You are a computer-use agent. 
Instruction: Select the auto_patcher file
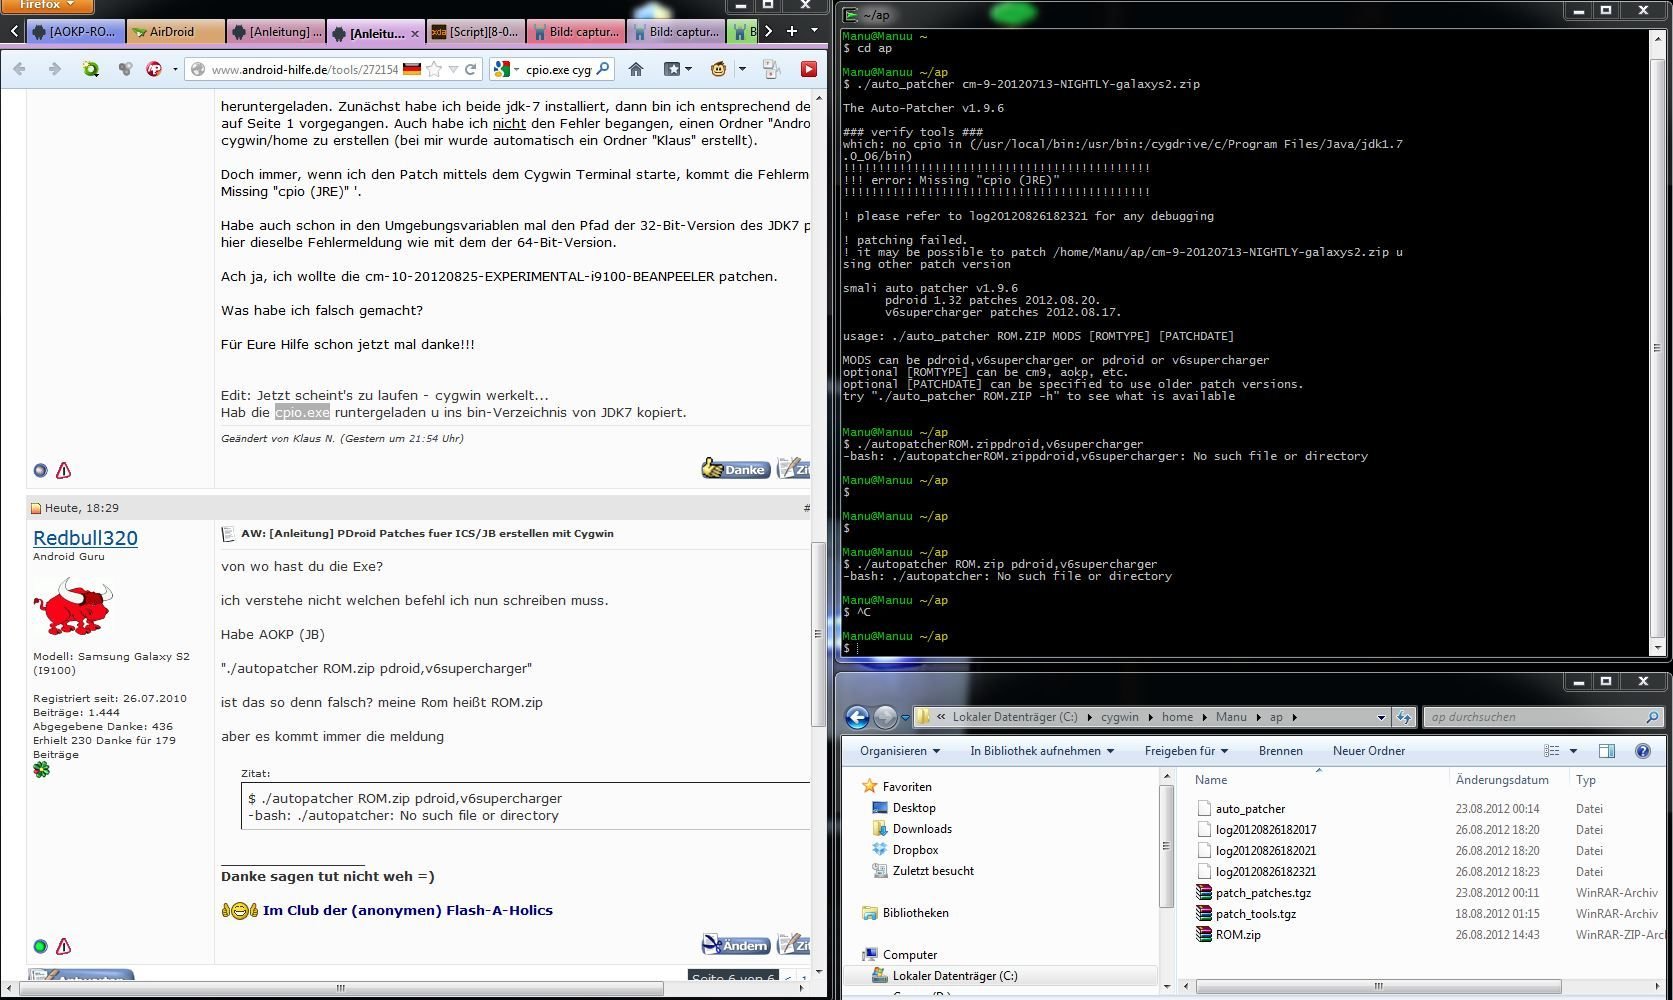(1241, 809)
